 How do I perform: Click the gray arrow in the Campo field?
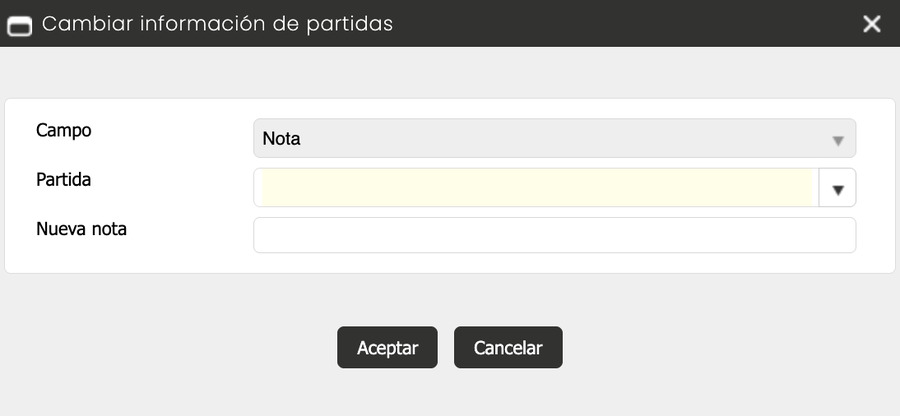838,140
